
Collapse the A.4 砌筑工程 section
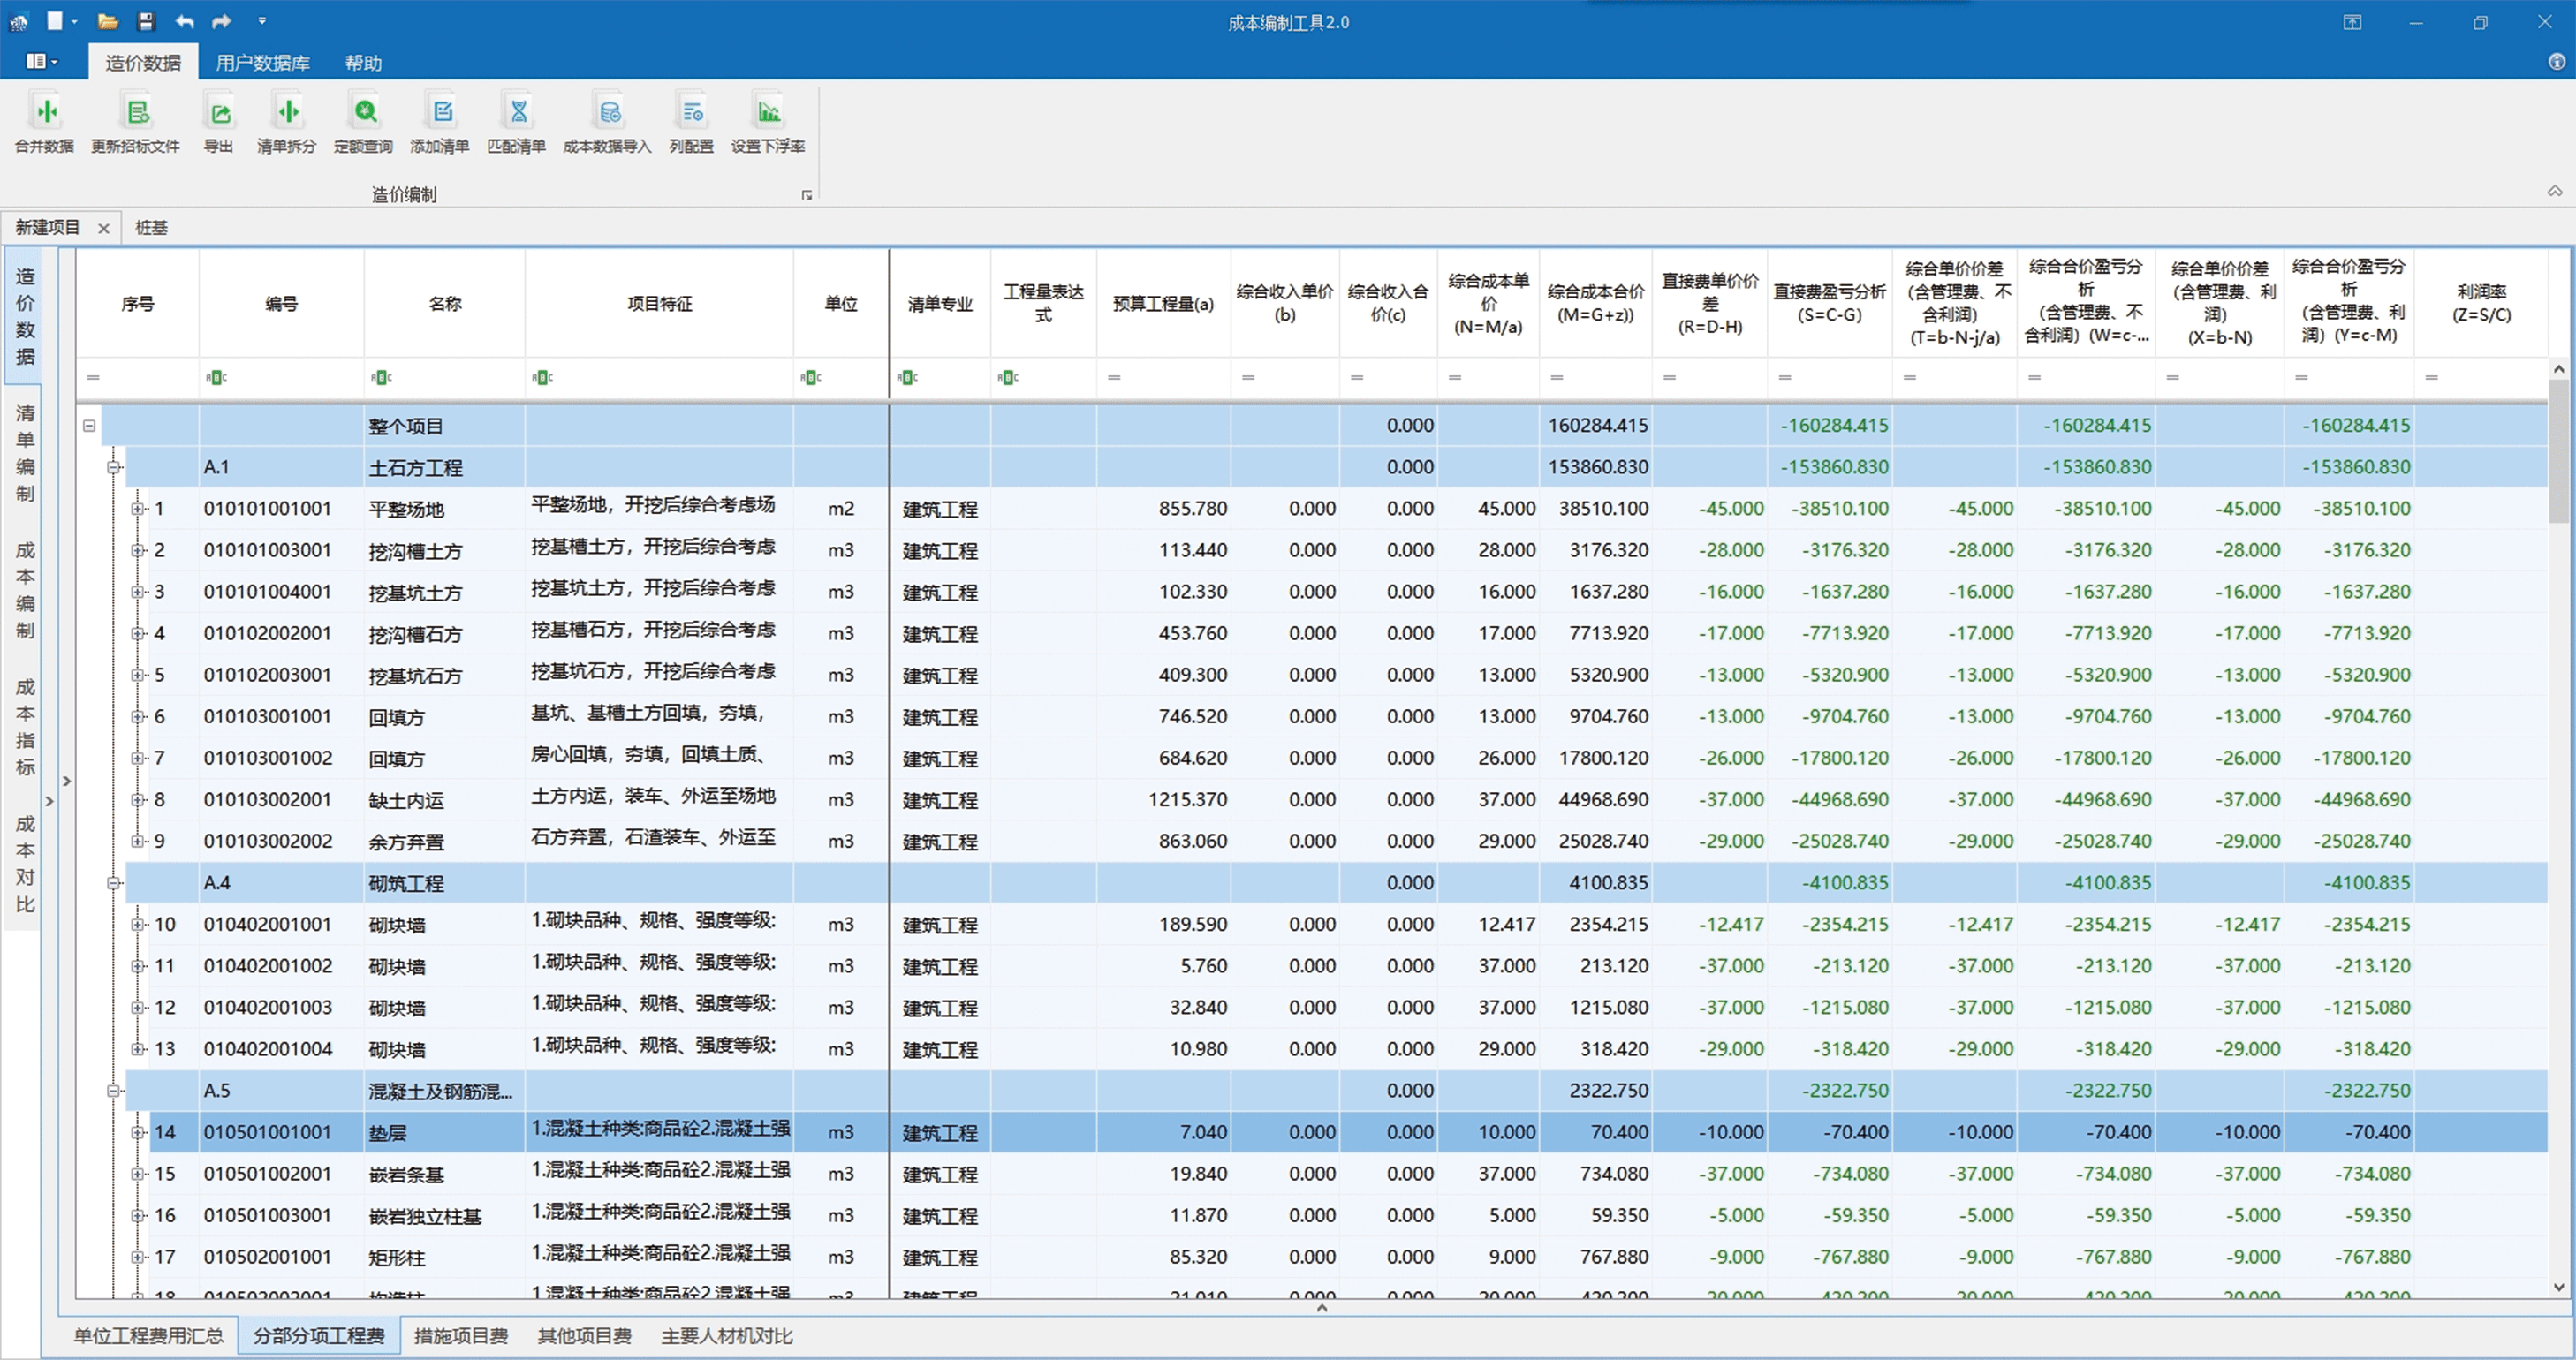click(114, 883)
